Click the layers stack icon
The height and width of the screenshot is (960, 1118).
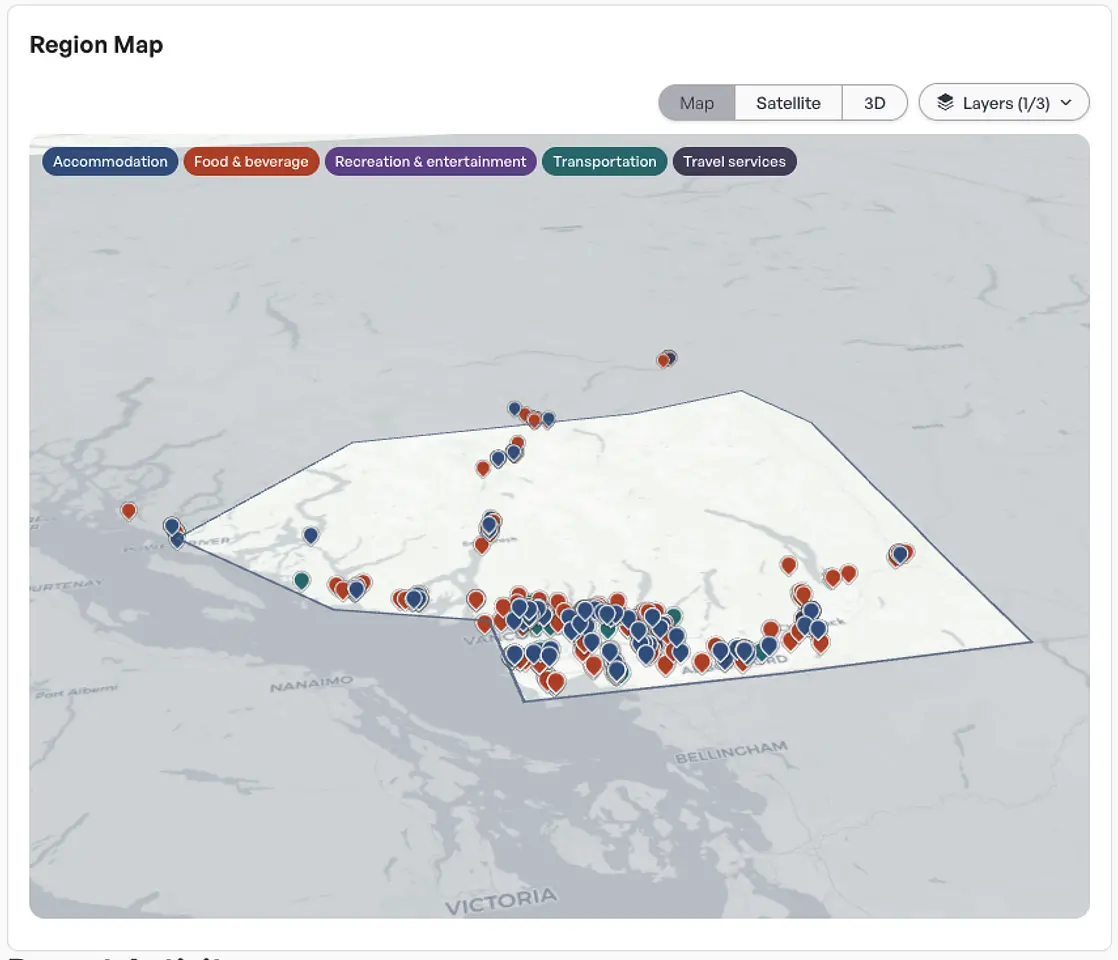click(945, 103)
